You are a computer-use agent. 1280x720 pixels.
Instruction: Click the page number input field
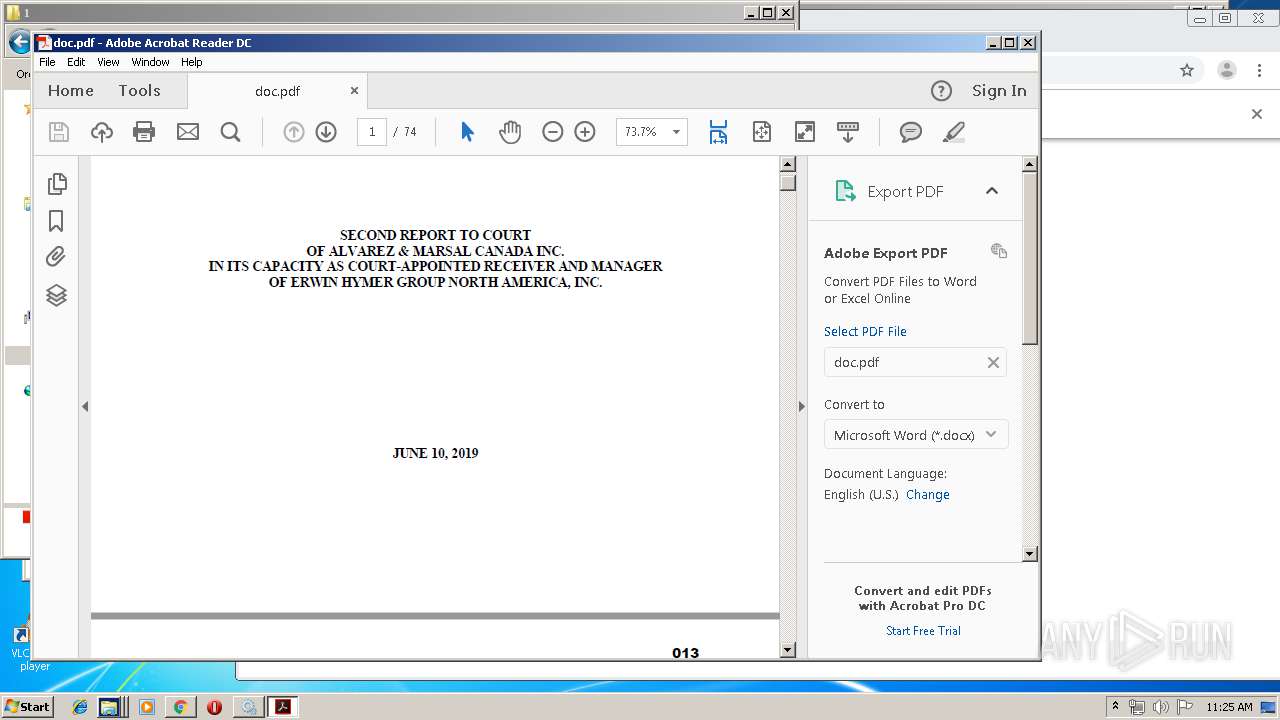tap(372, 132)
